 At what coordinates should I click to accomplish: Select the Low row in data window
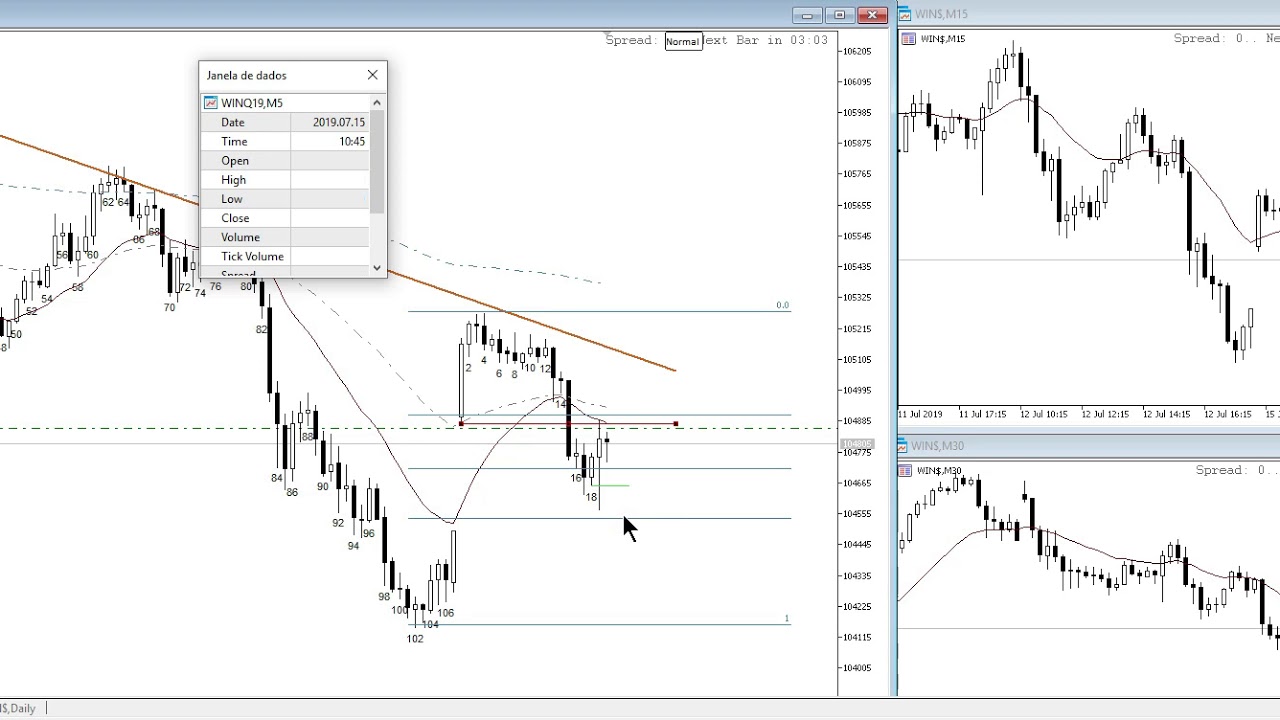point(285,198)
